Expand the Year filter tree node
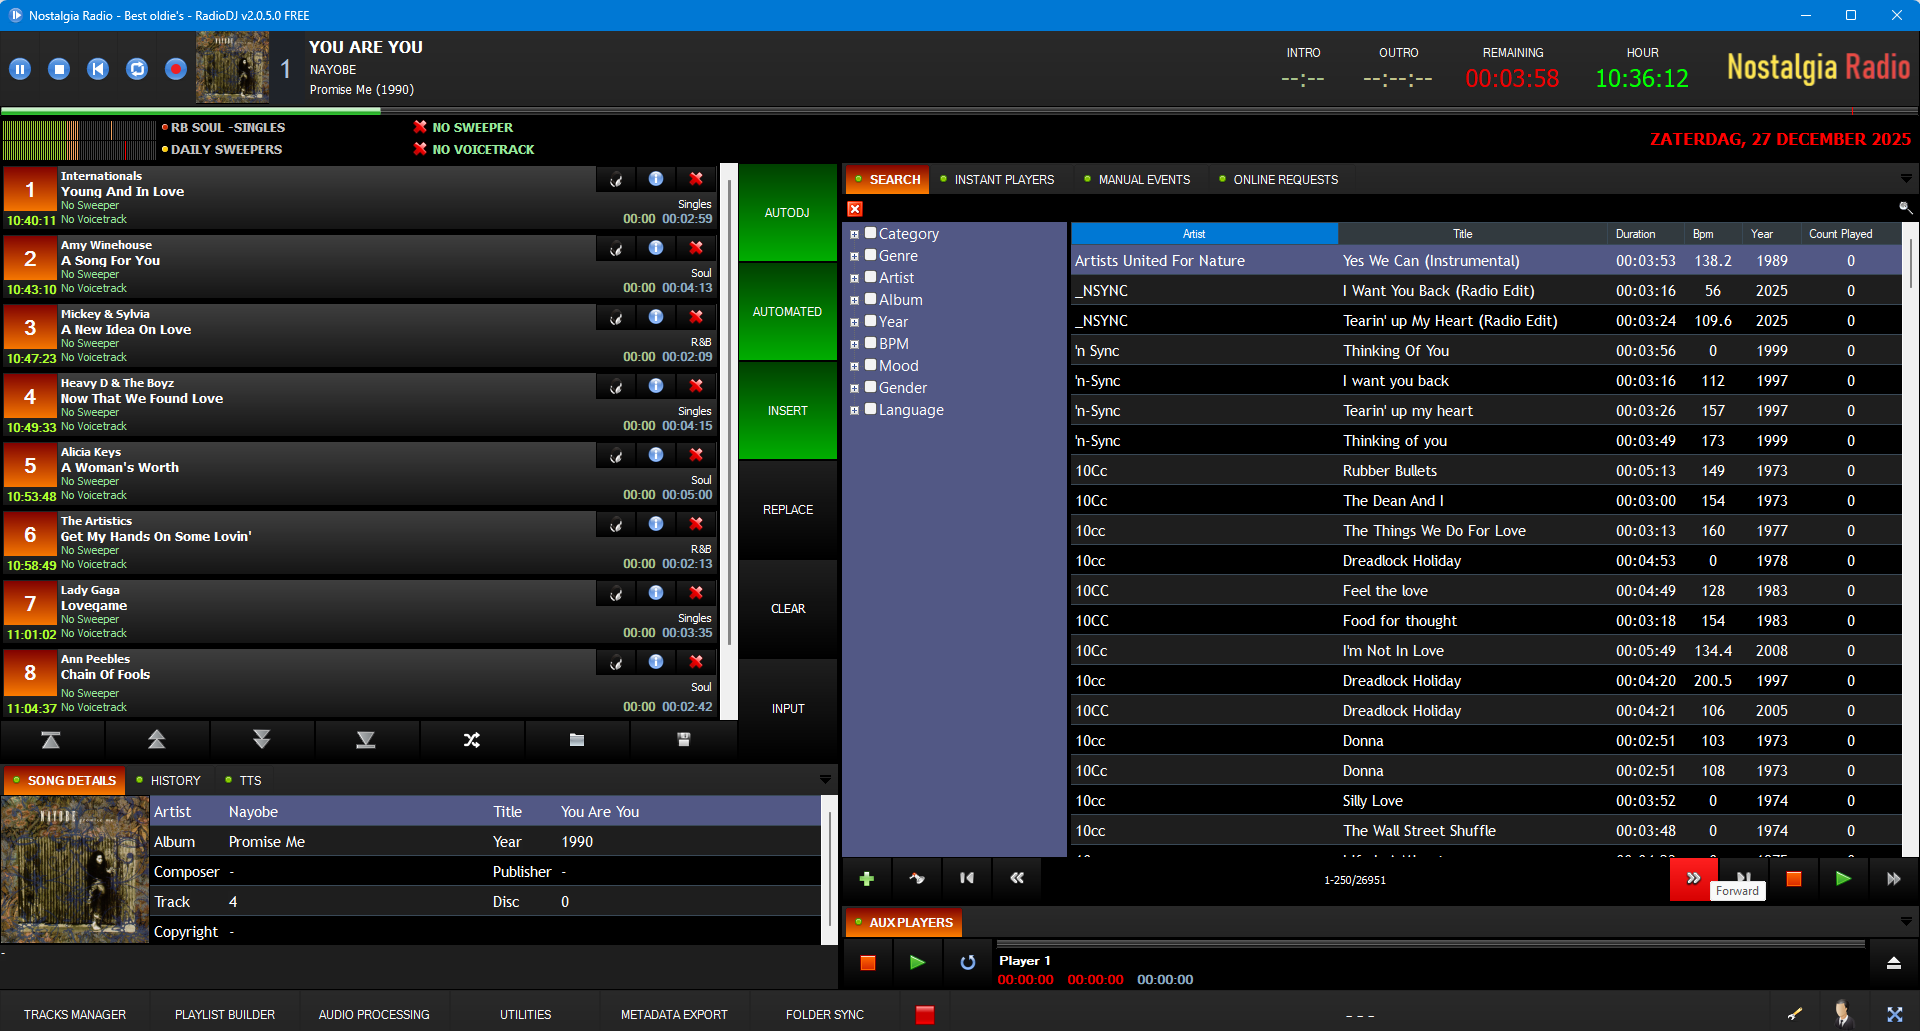1920x1031 pixels. (x=854, y=323)
